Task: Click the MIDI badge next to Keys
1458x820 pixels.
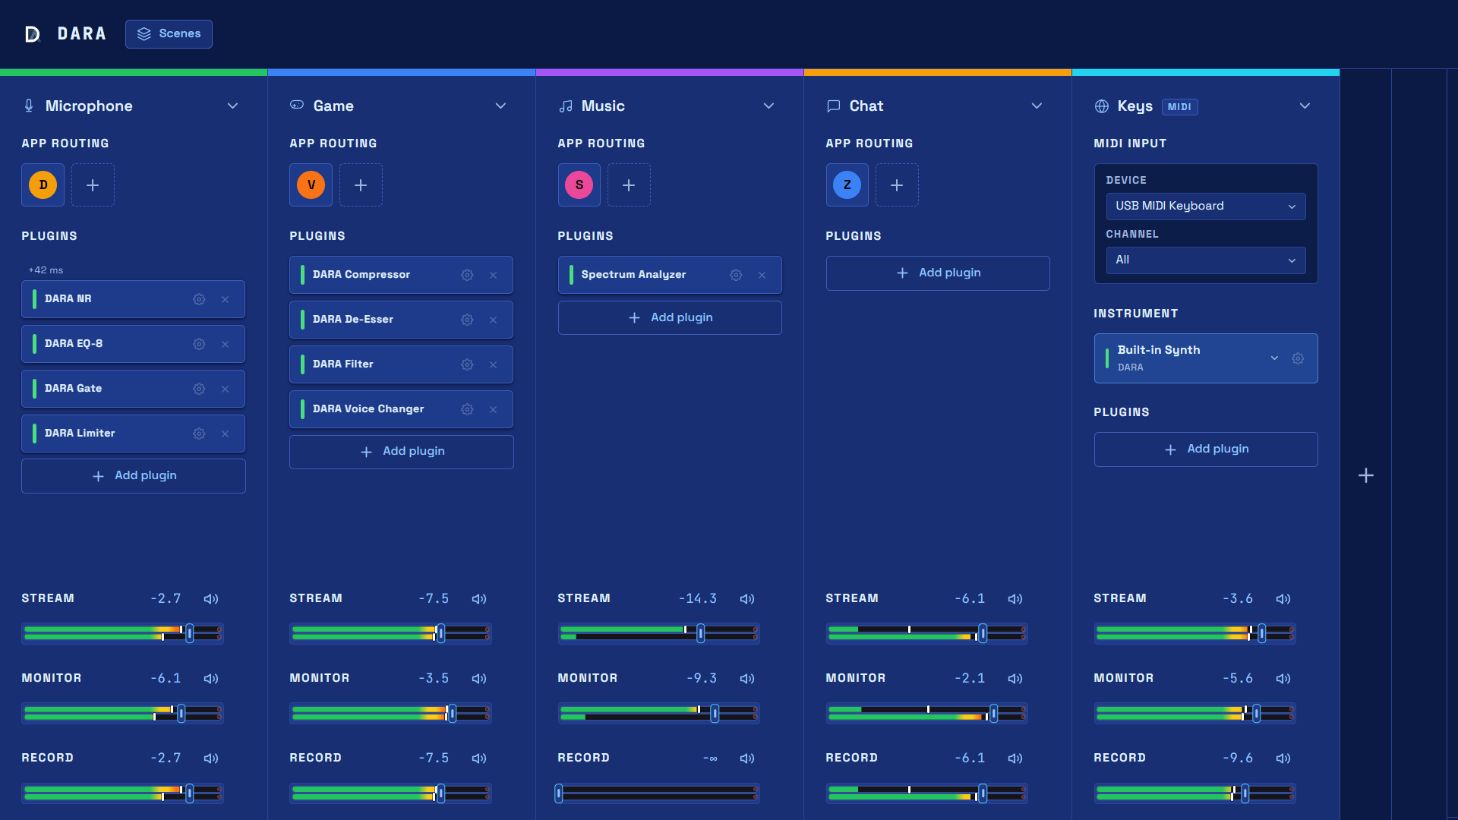Action: tap(1180, 107)
